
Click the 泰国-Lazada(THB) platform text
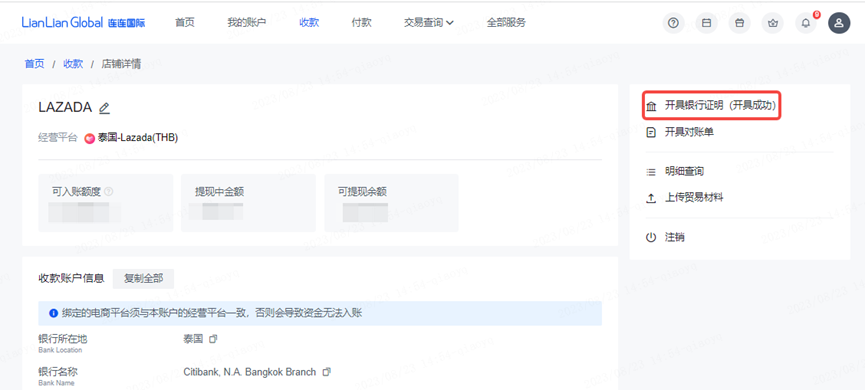(x=138, y=138)
